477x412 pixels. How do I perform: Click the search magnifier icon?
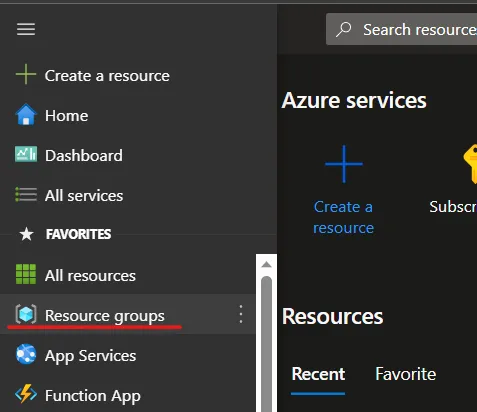tap(343, 29)
